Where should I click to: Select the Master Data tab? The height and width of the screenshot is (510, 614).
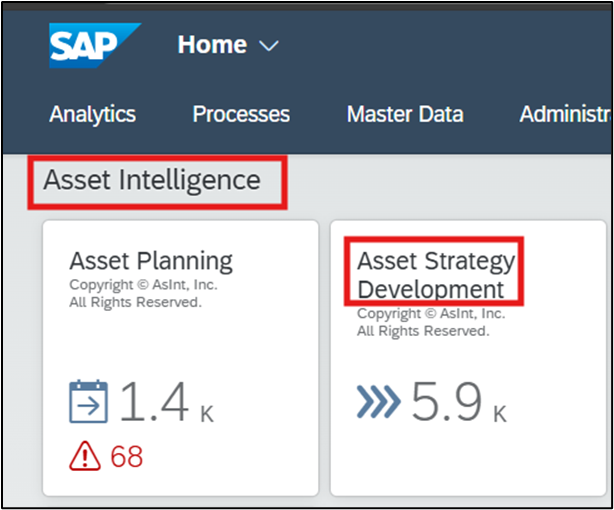click(405, 114)
